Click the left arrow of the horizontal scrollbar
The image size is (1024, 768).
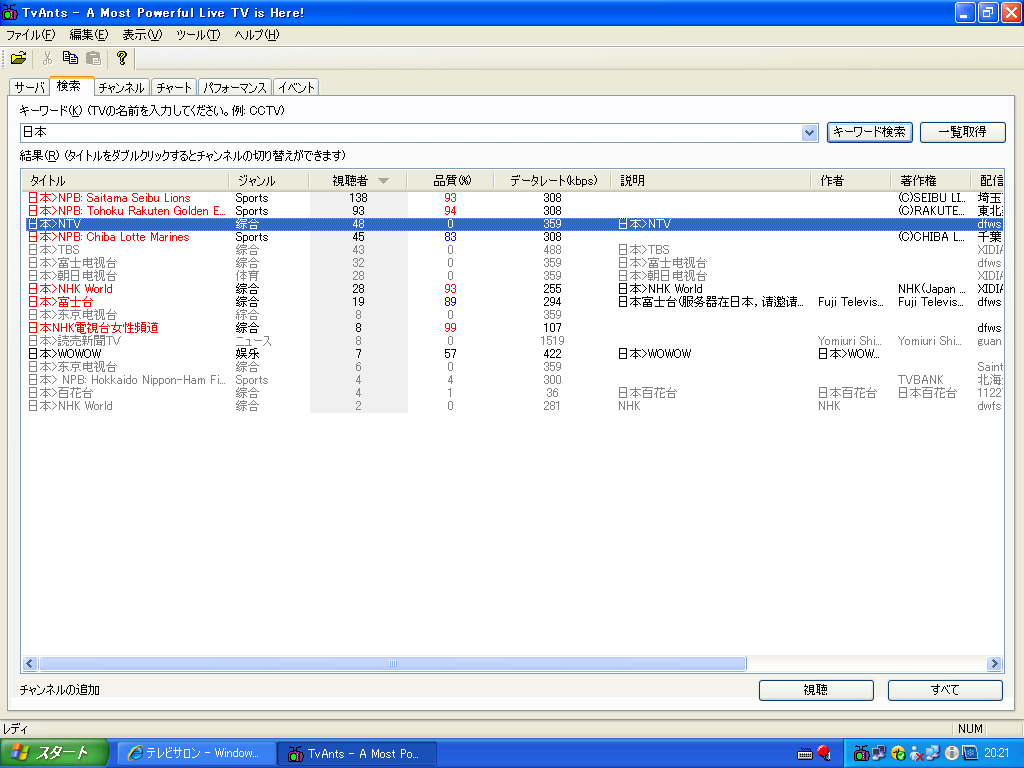(x=29, y=664)
